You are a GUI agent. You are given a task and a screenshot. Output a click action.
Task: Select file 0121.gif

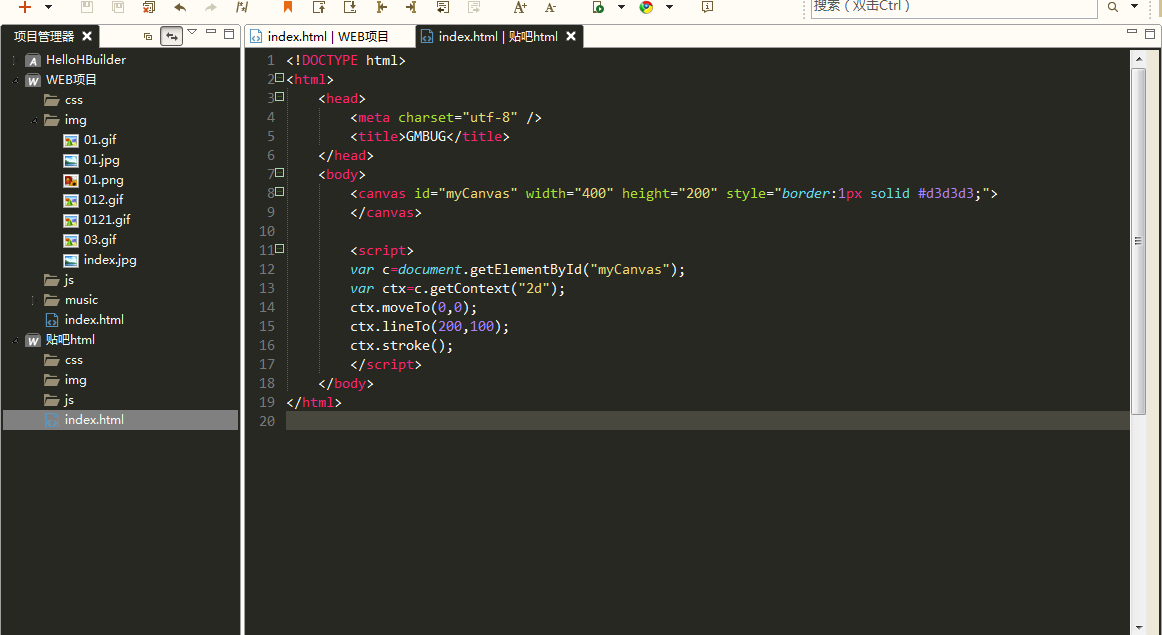click(x=107, y=219)
